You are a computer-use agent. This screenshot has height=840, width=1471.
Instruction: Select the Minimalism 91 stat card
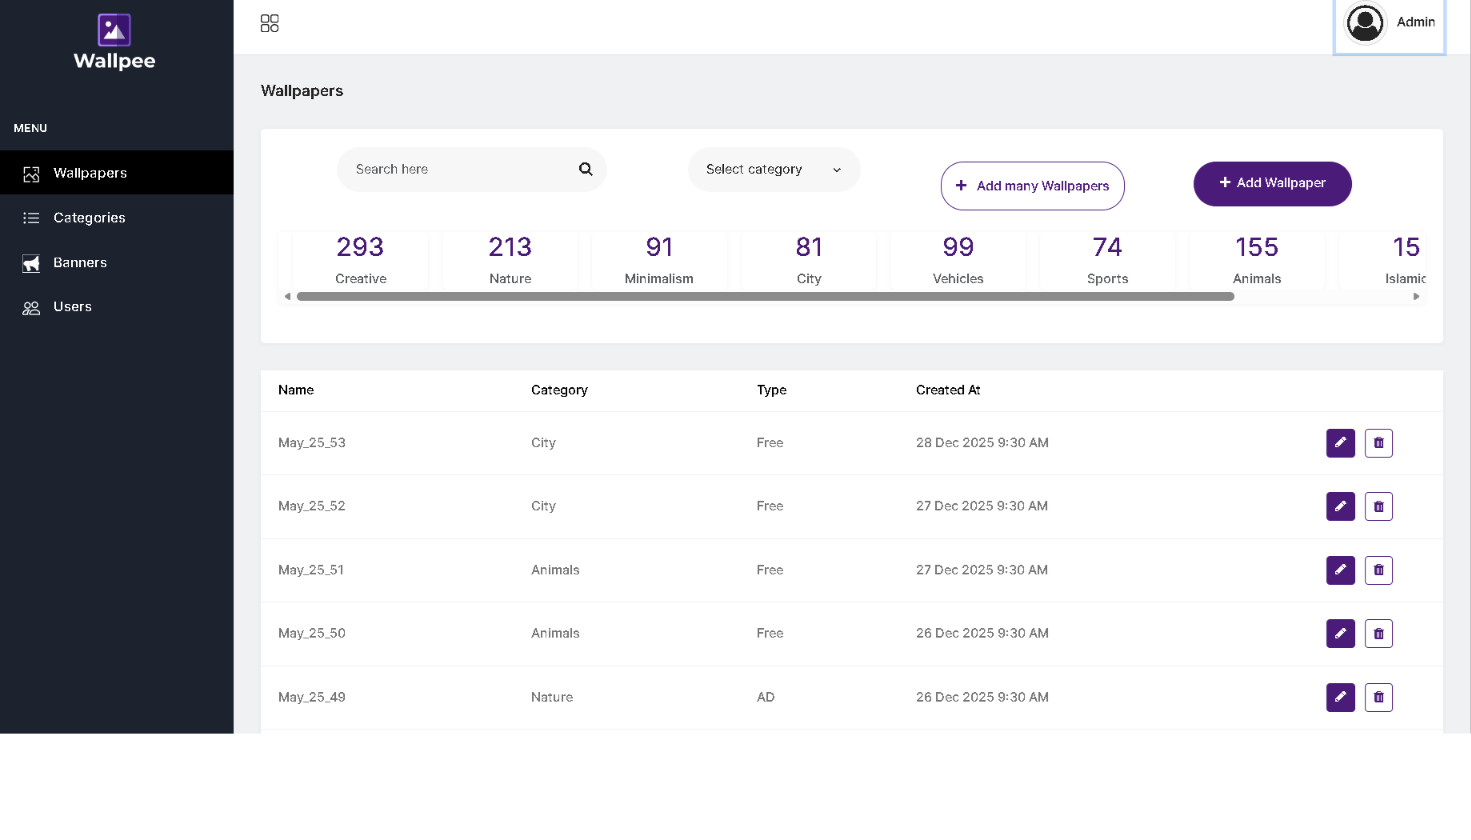click(x=659, y=260)
